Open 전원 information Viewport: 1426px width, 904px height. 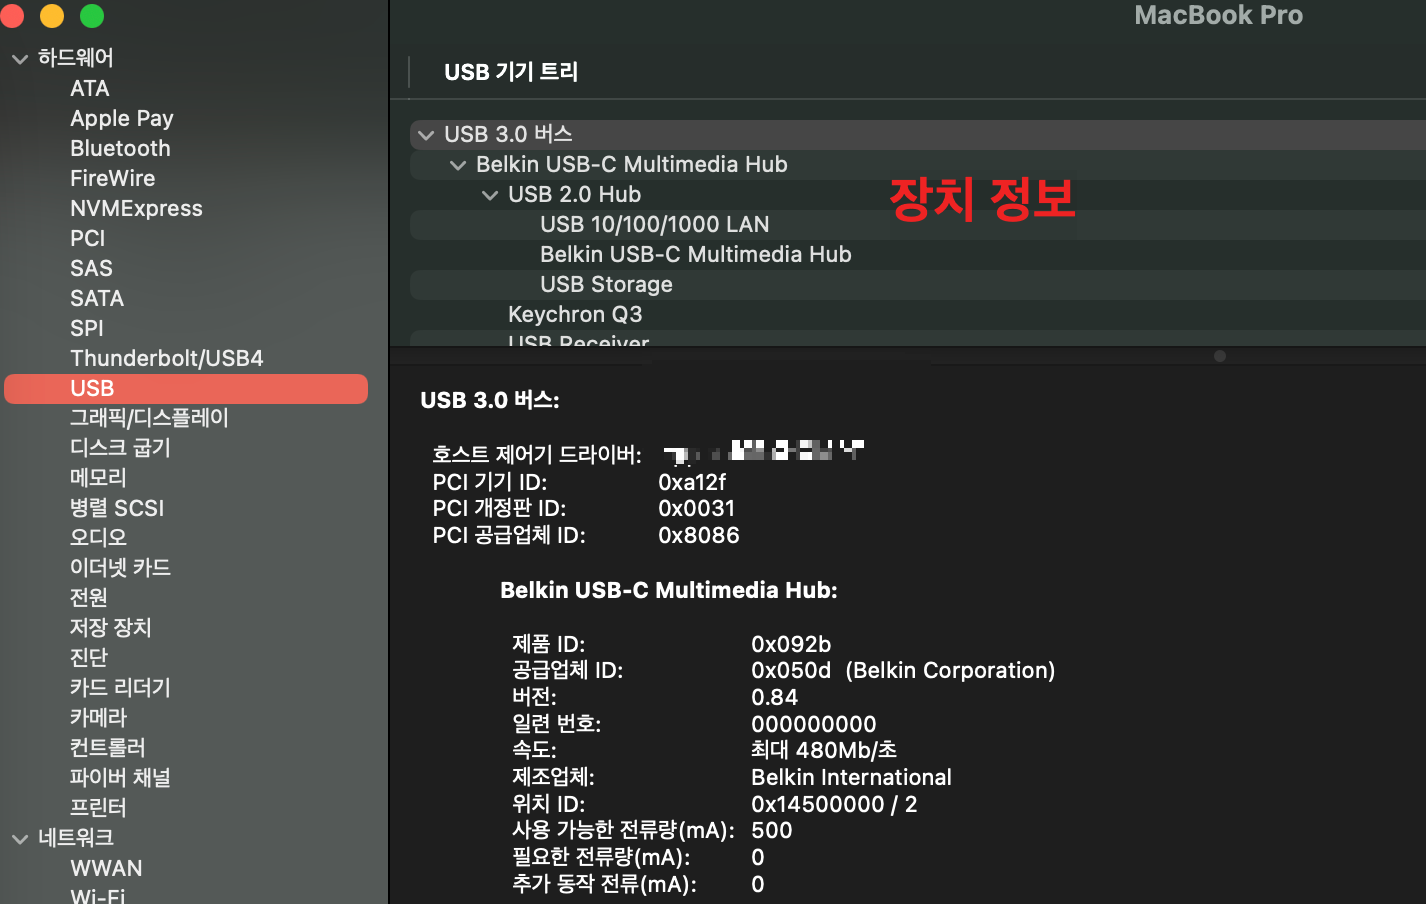(89, 598)
